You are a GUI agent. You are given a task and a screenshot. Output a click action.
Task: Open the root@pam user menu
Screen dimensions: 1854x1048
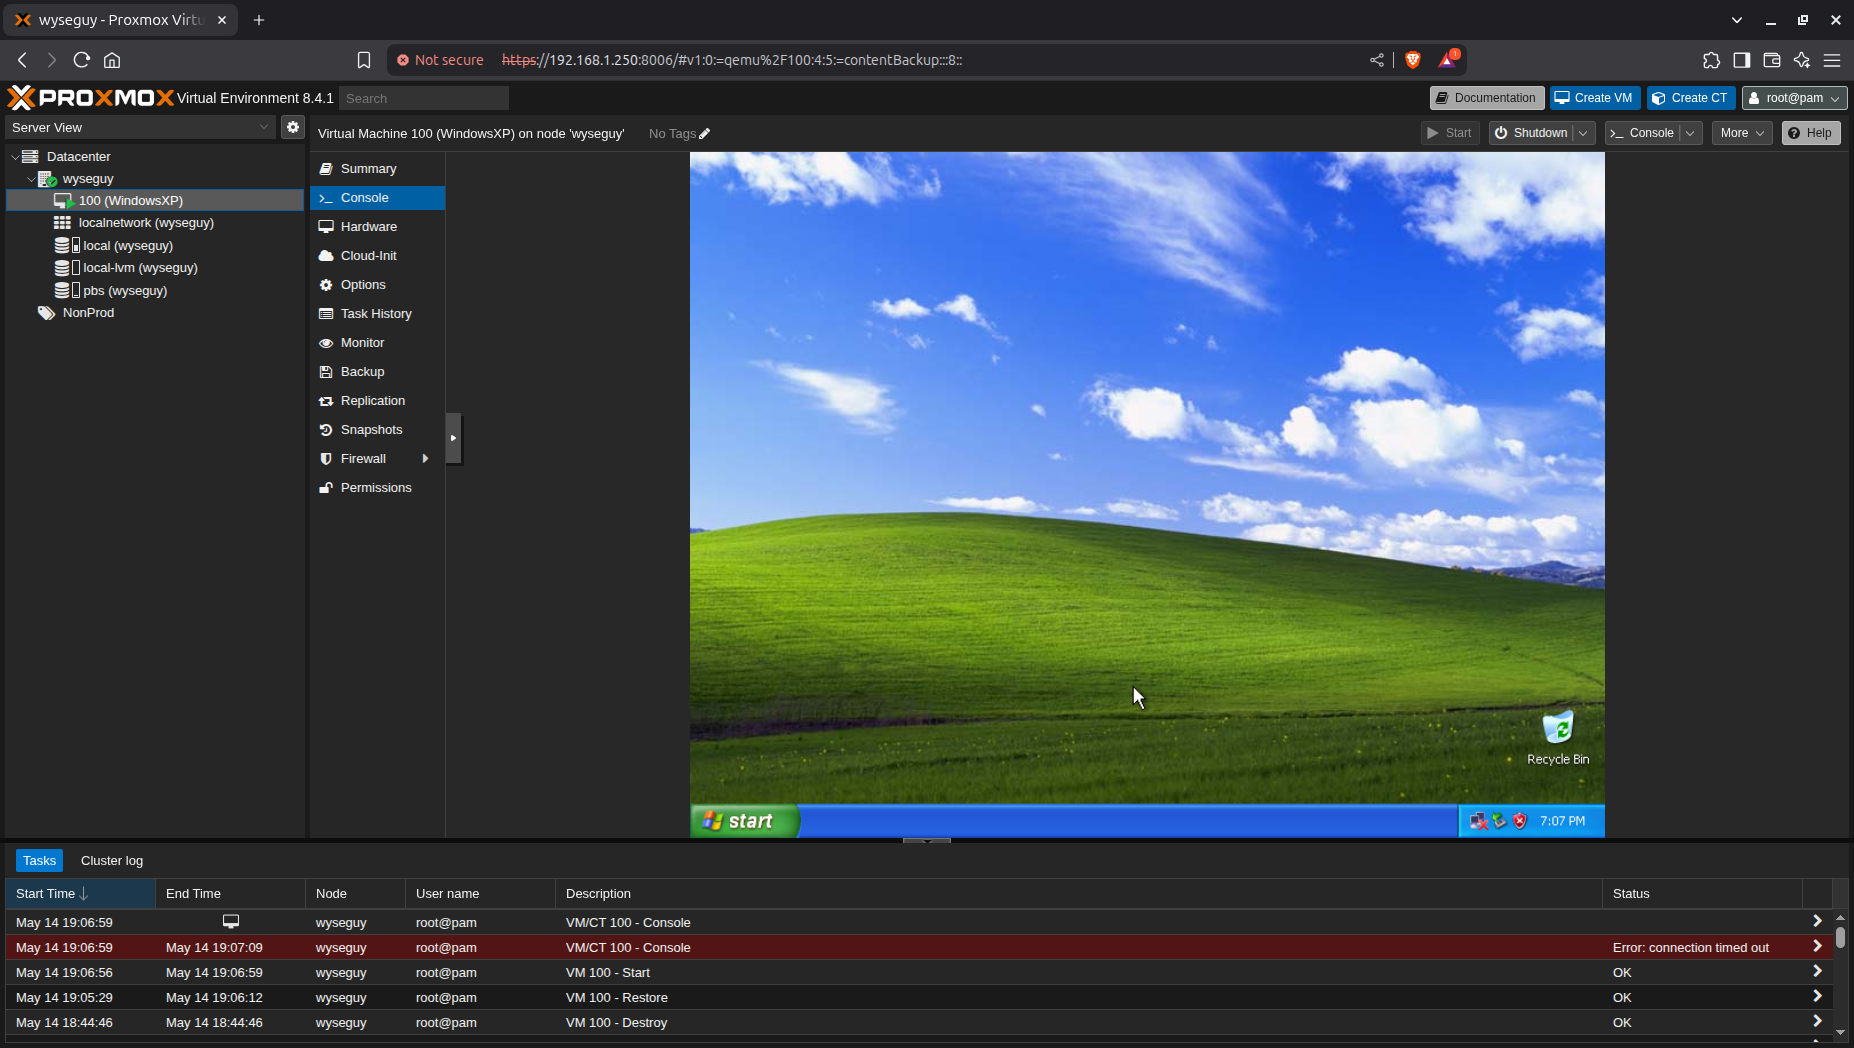tap(1794, 98)
